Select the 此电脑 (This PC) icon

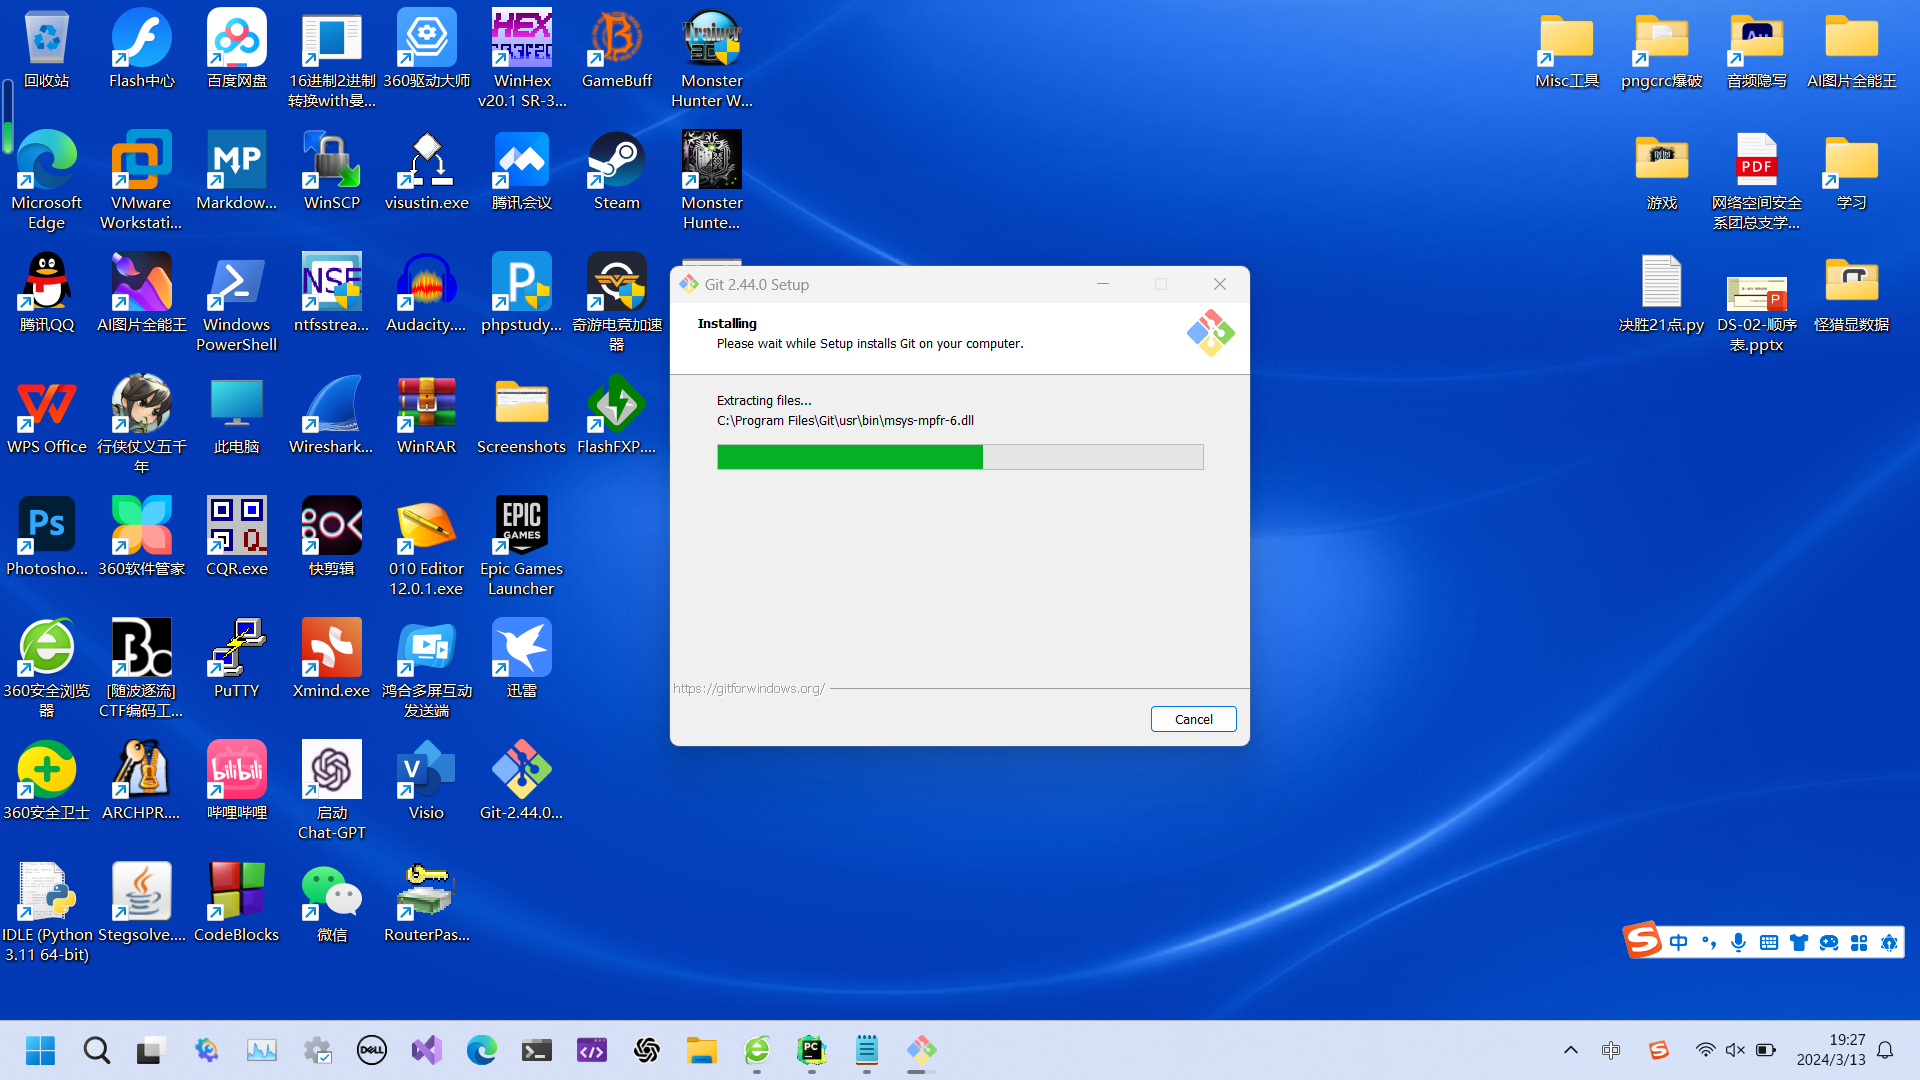(x=237, y=416)
